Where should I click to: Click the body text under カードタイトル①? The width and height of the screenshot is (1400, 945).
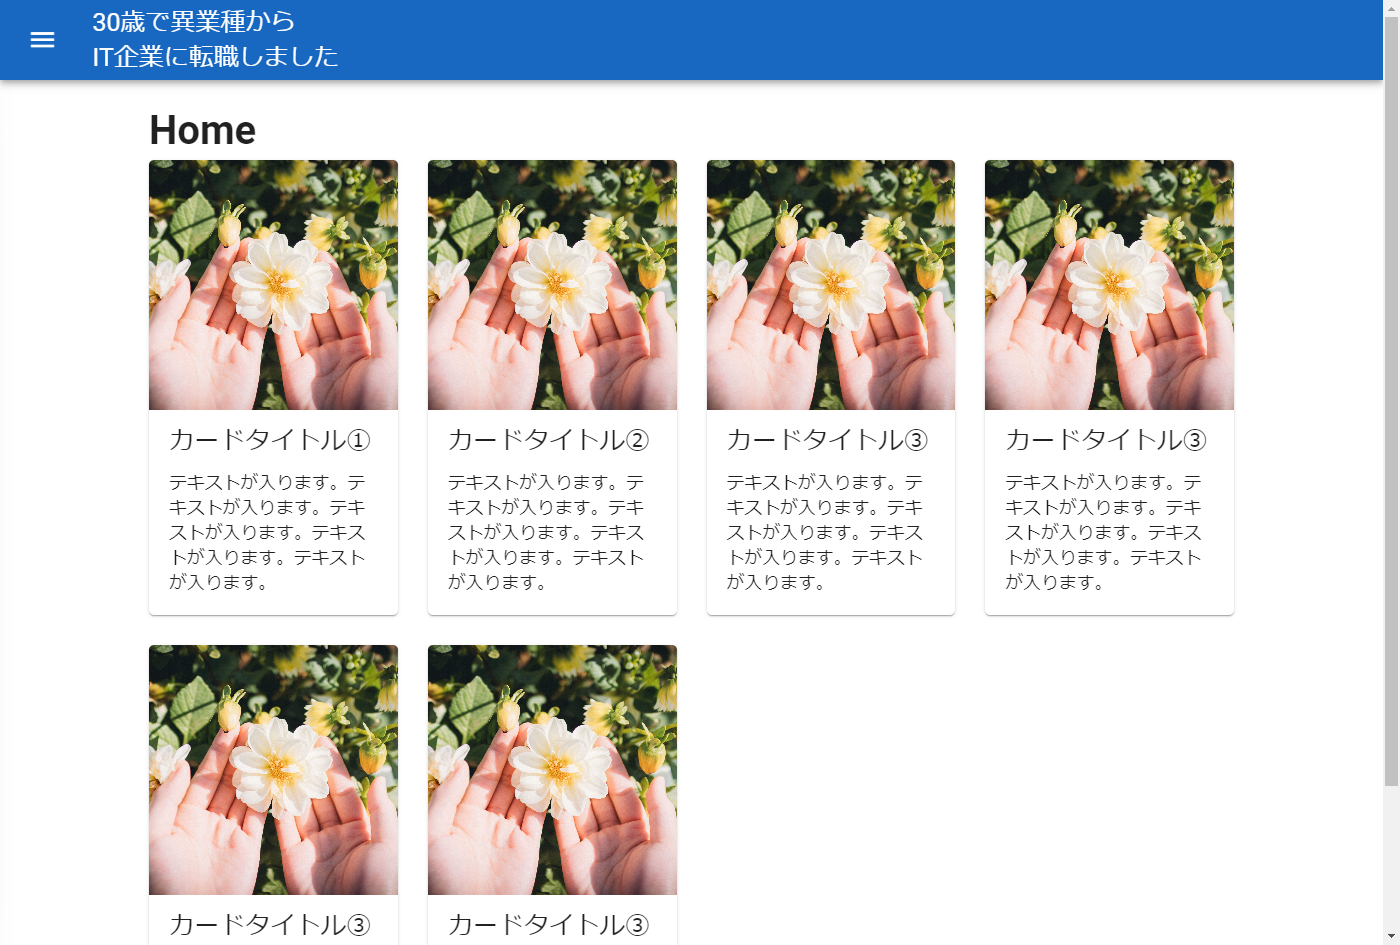pos(267,533)
